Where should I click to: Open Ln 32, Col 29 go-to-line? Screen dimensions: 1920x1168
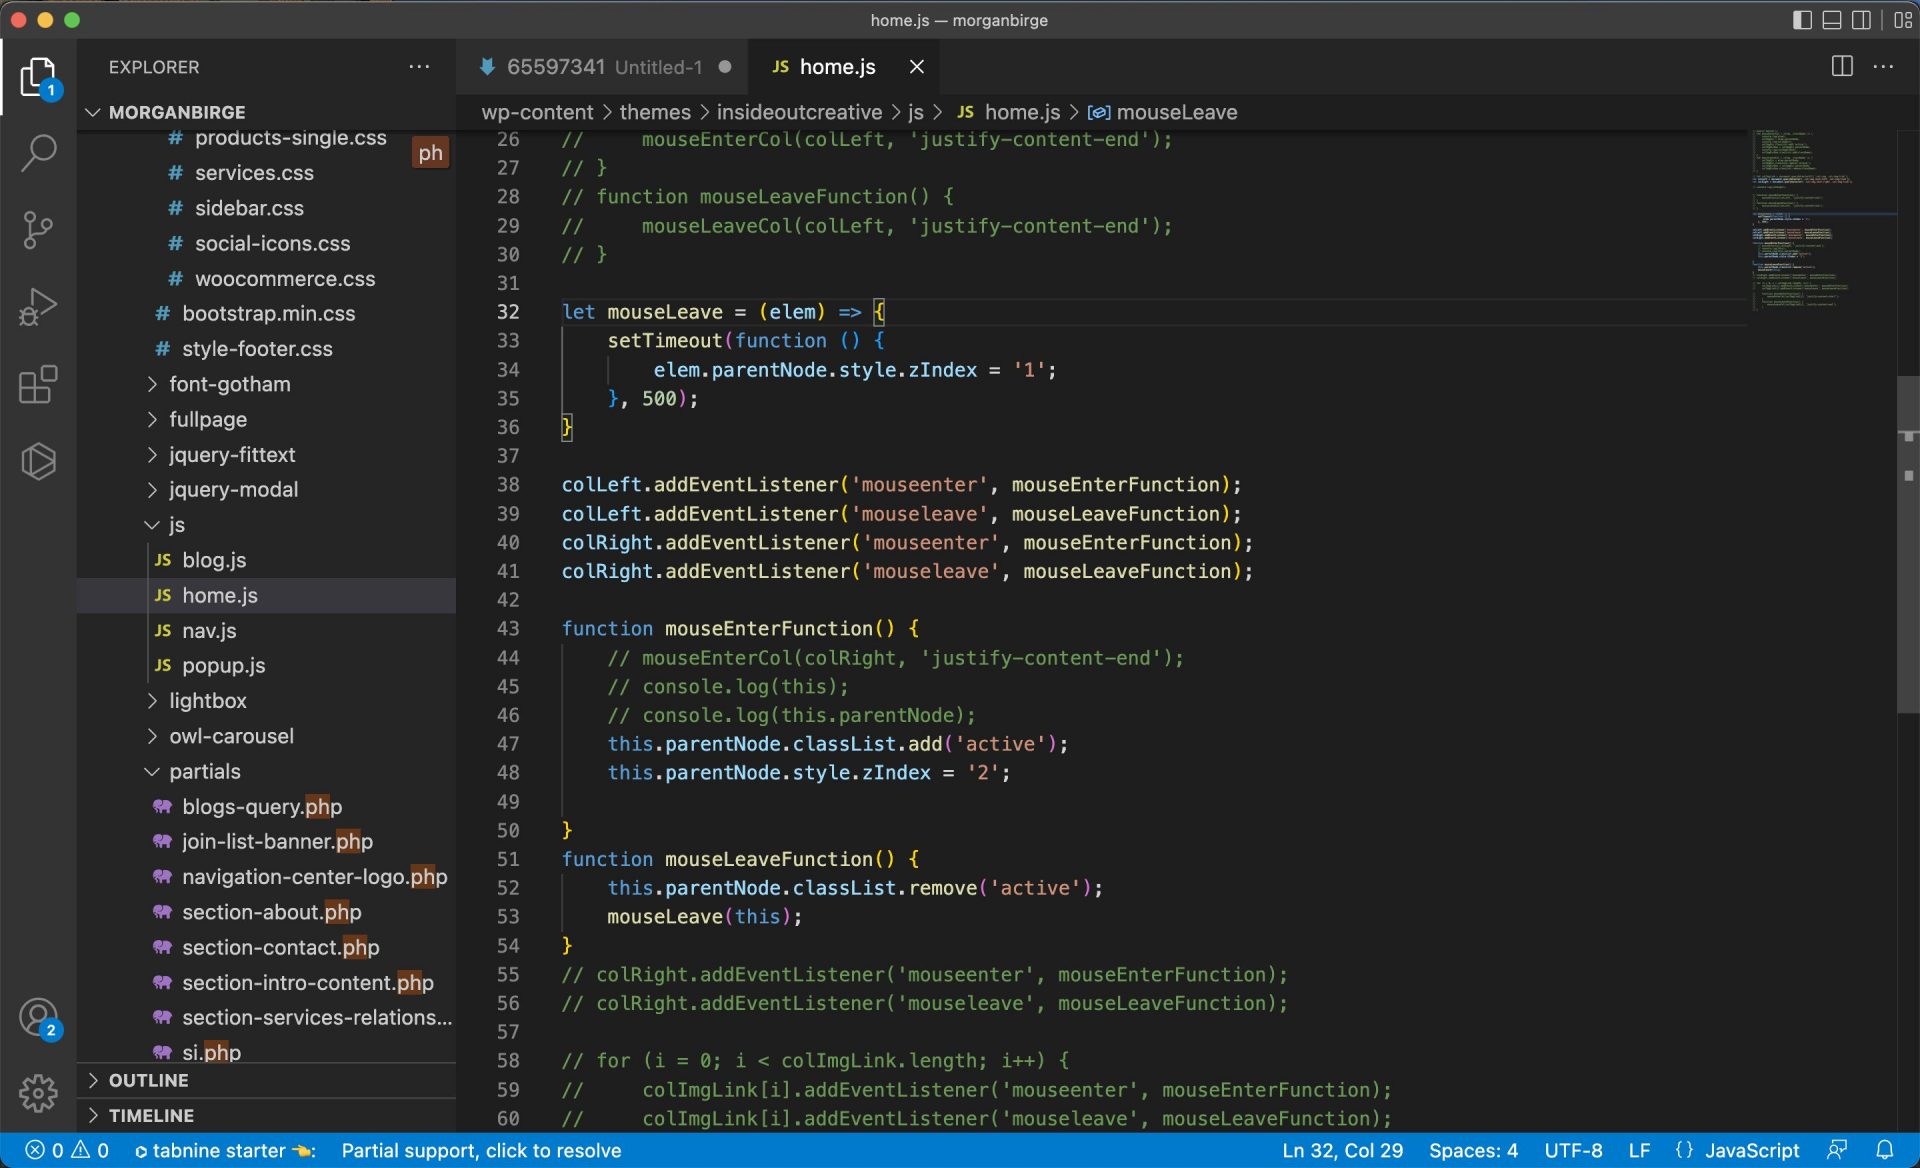coord(1342,1151)
